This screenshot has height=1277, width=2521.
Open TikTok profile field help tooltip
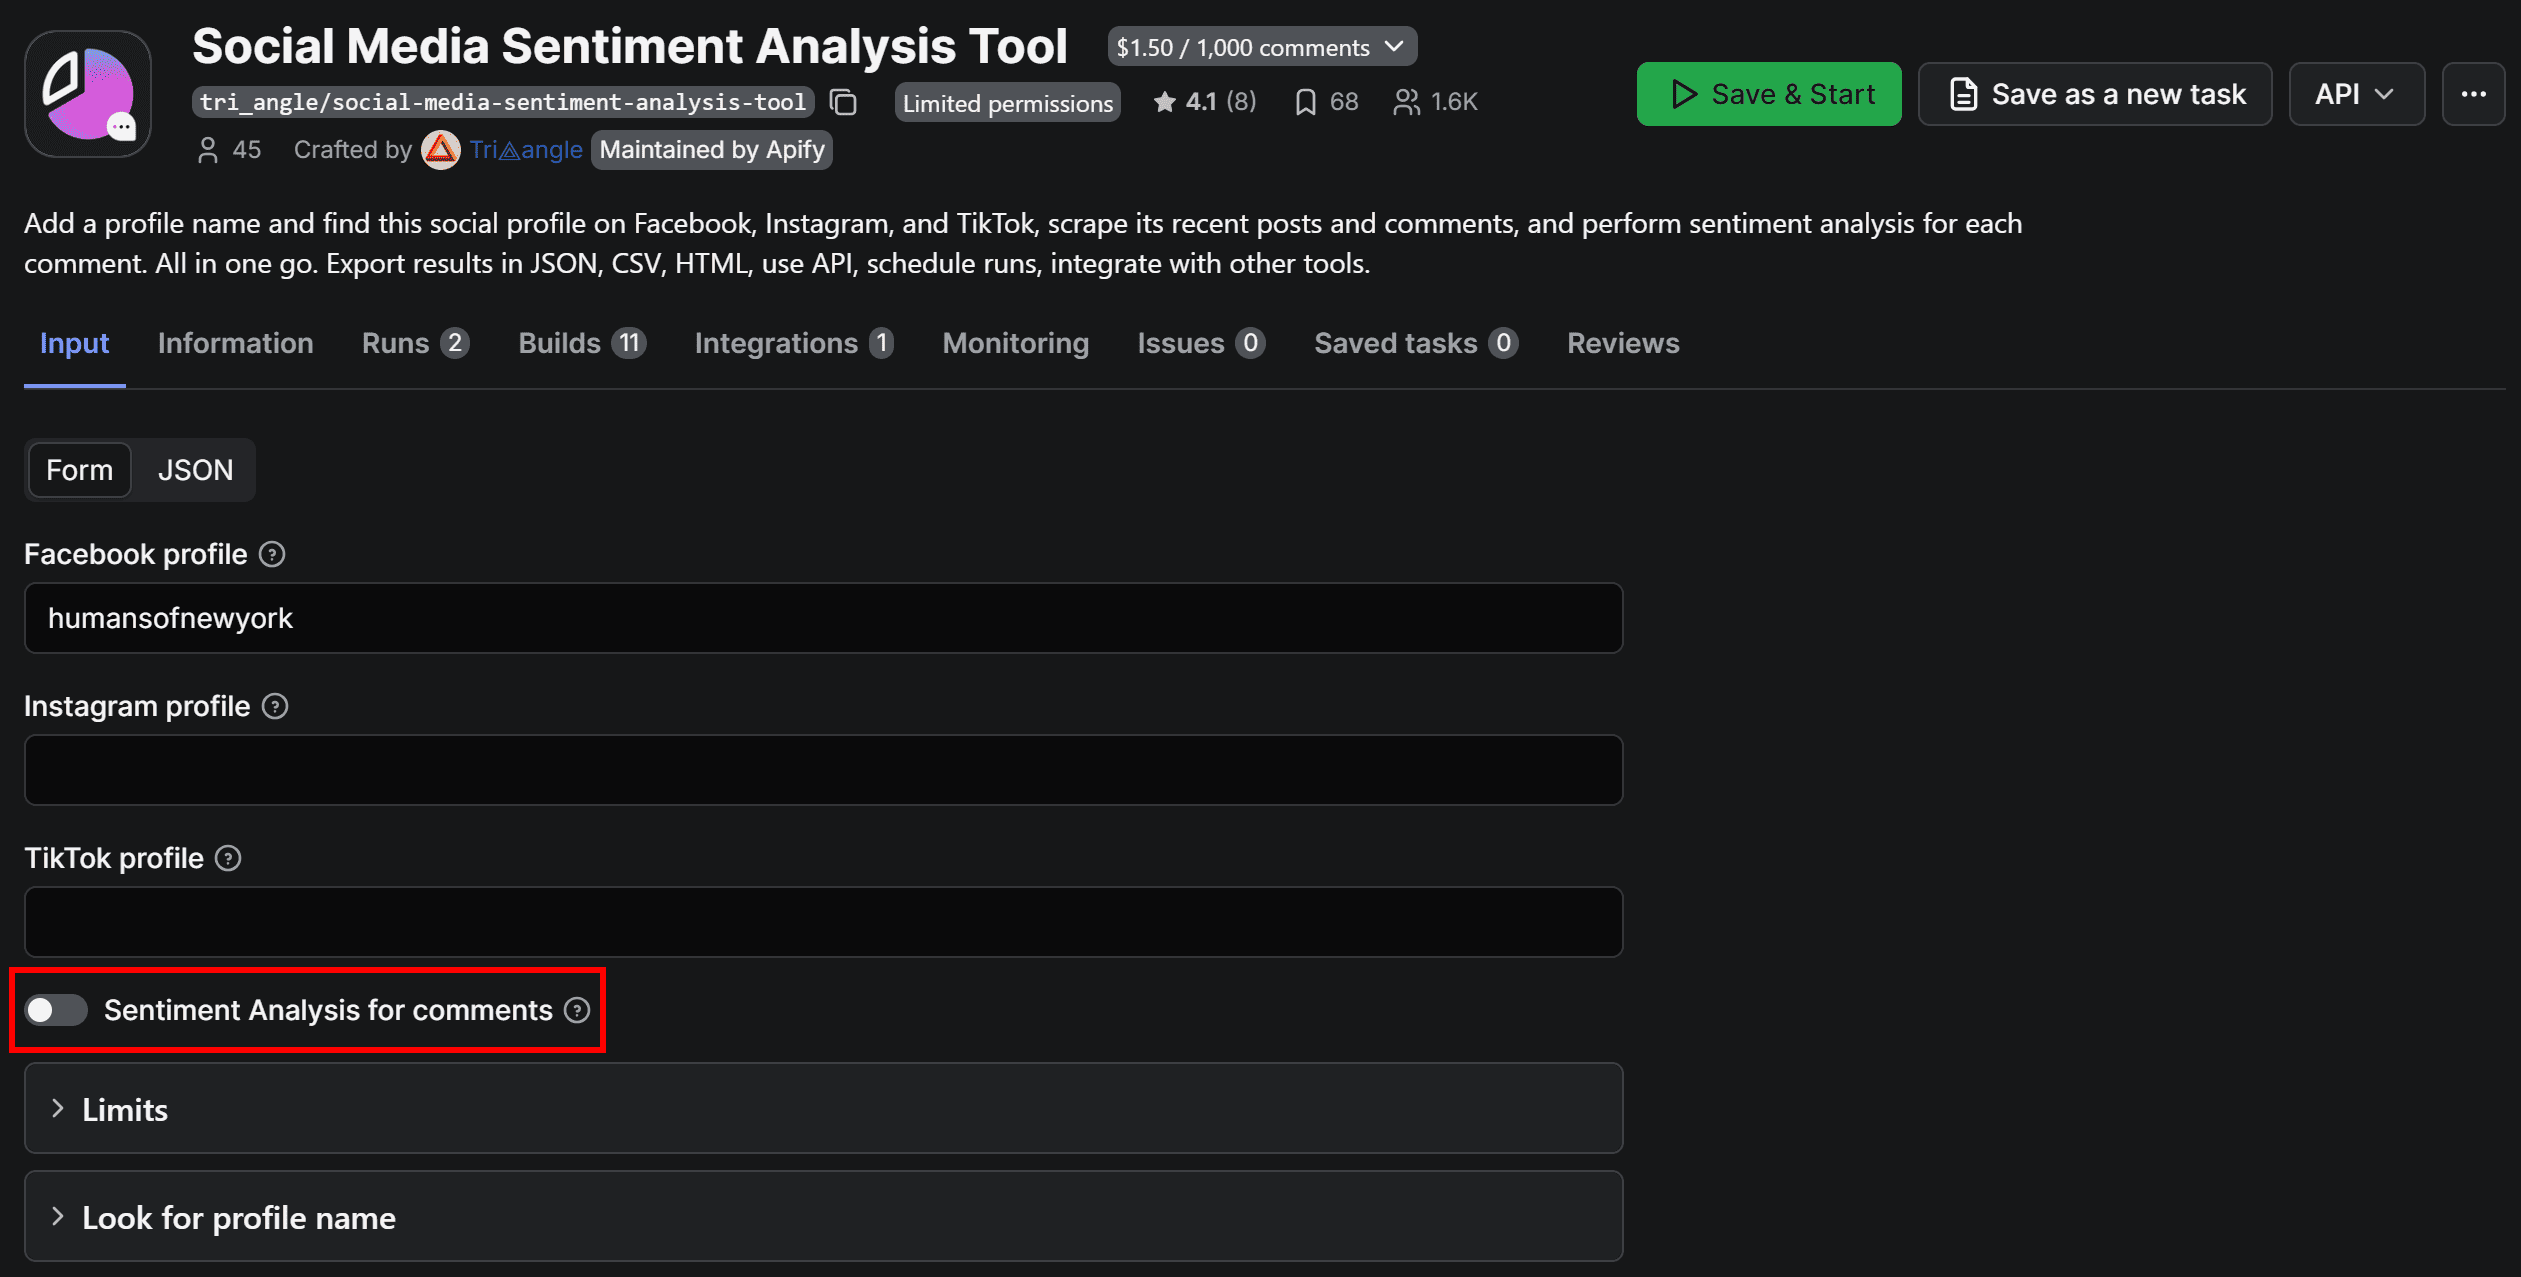coord(228,858)
